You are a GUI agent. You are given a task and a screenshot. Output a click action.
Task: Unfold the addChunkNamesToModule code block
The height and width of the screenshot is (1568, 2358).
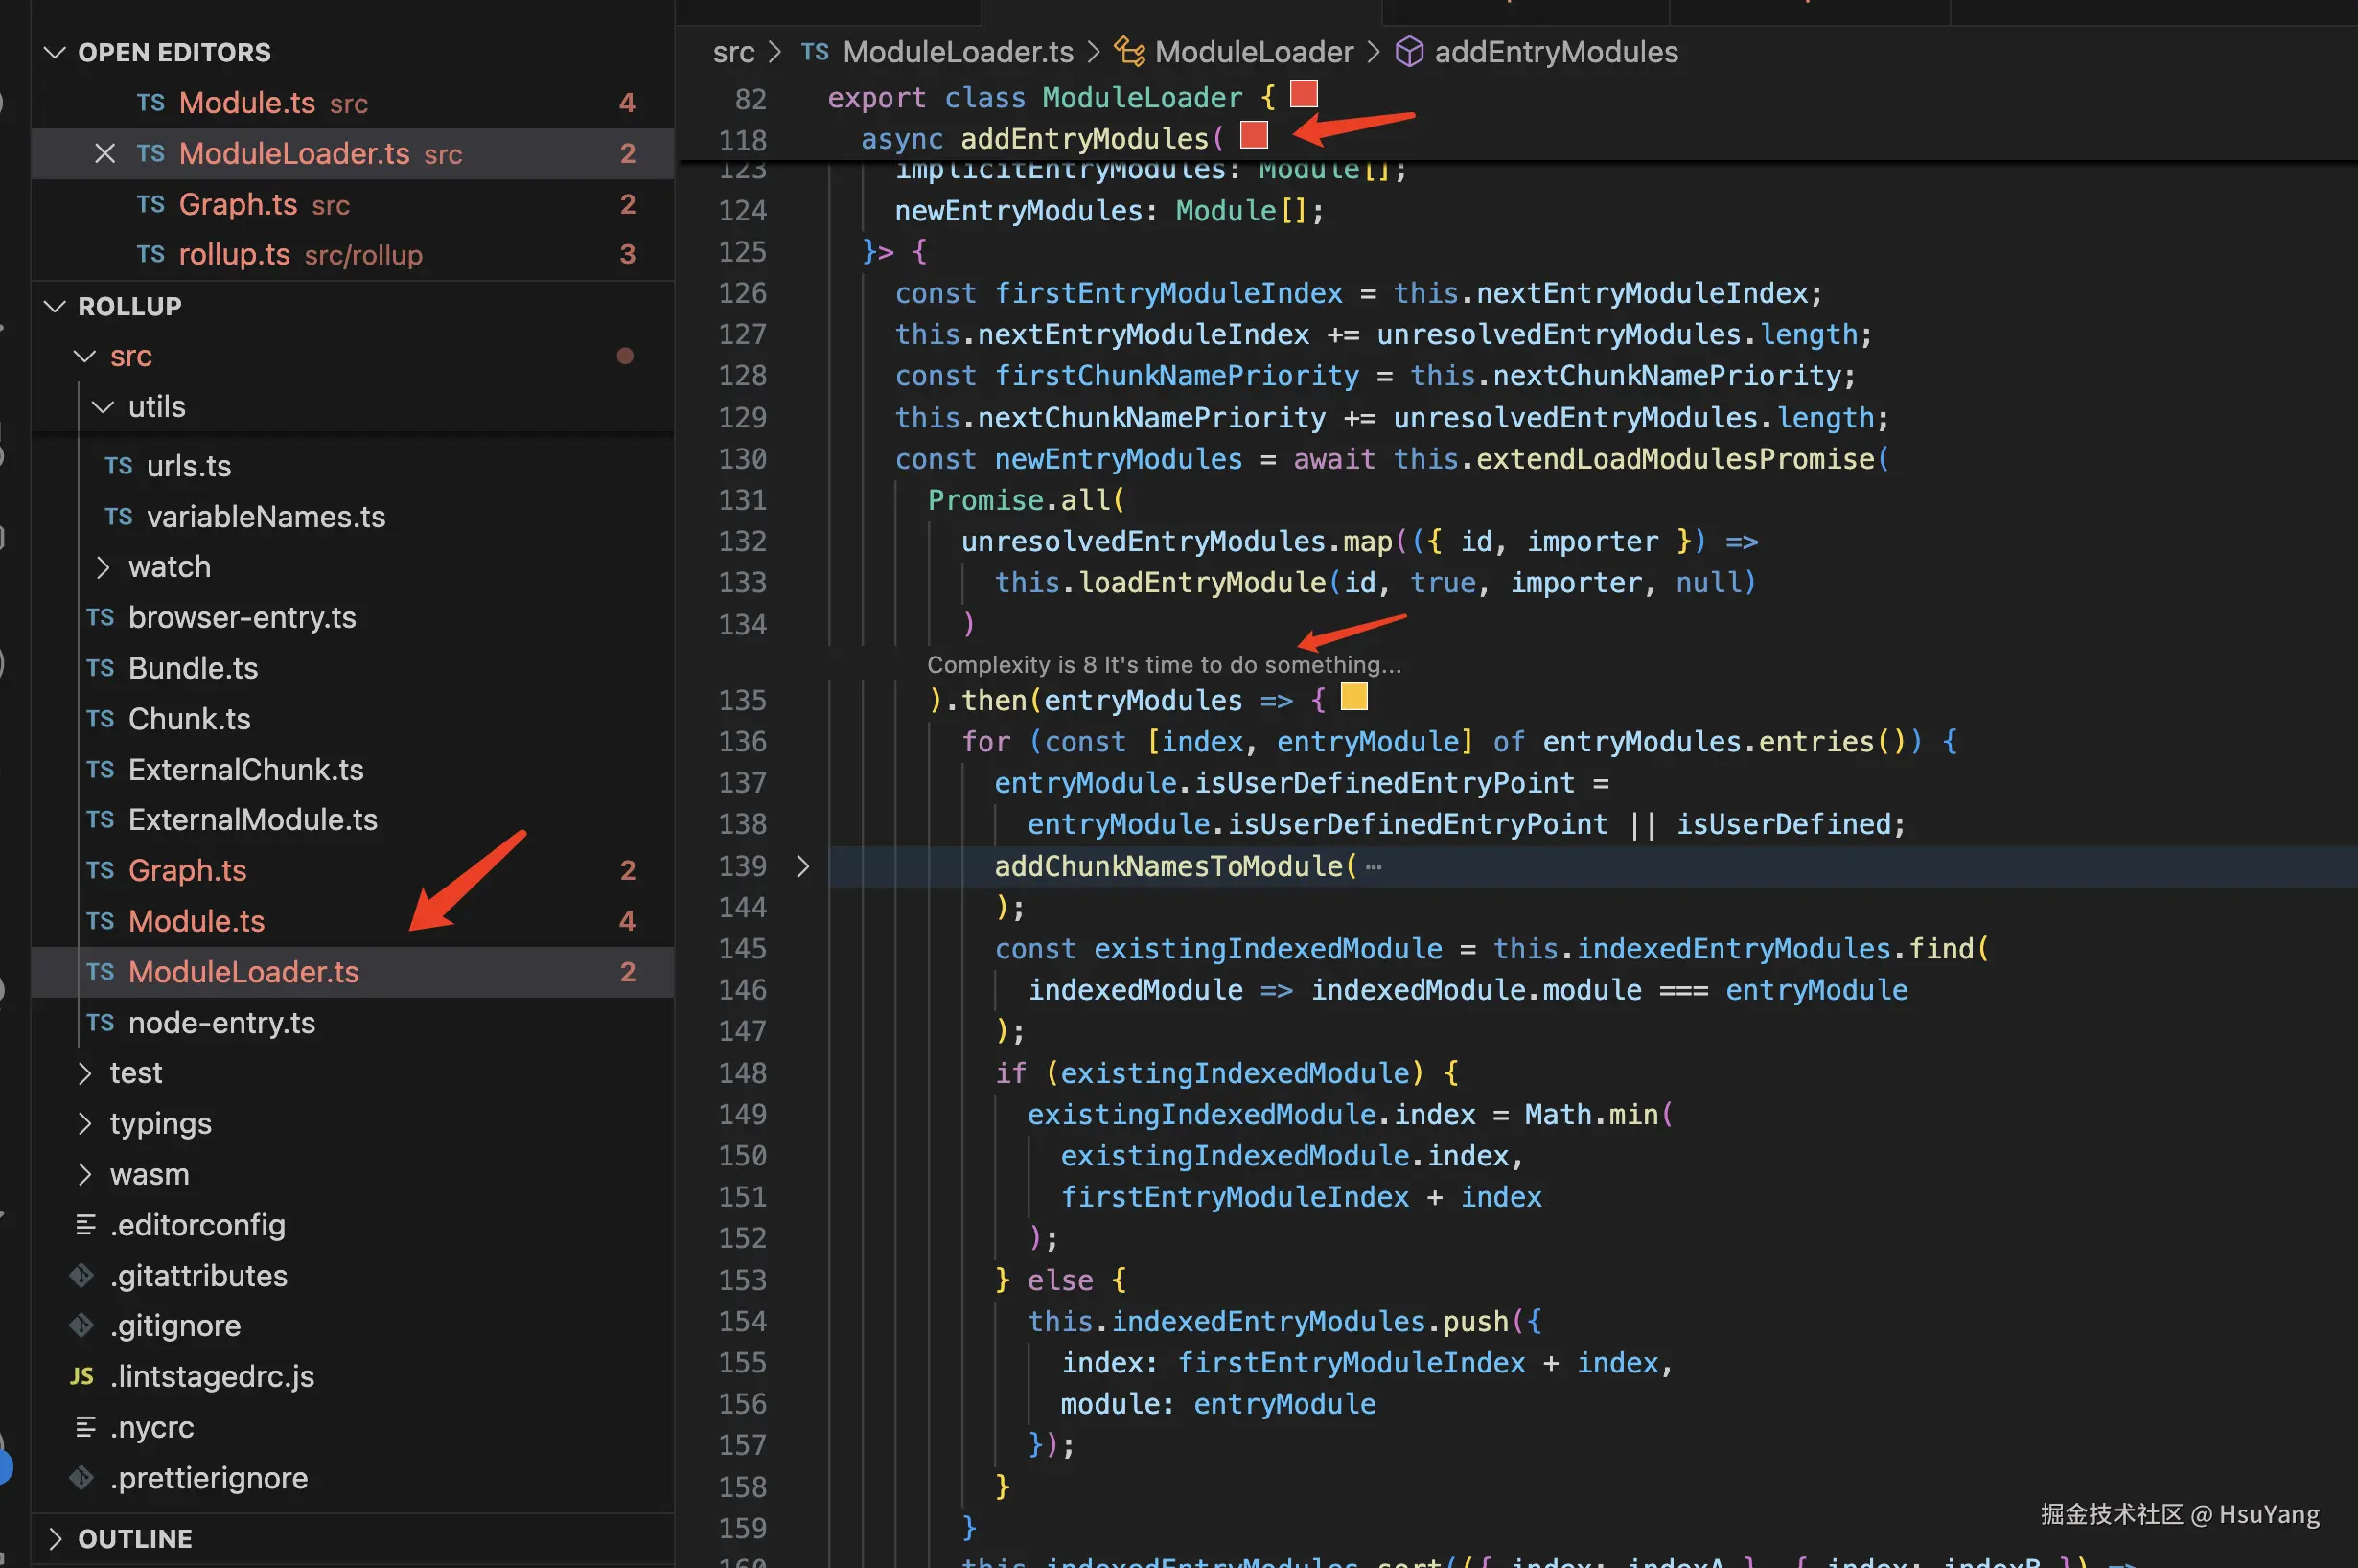802,866
